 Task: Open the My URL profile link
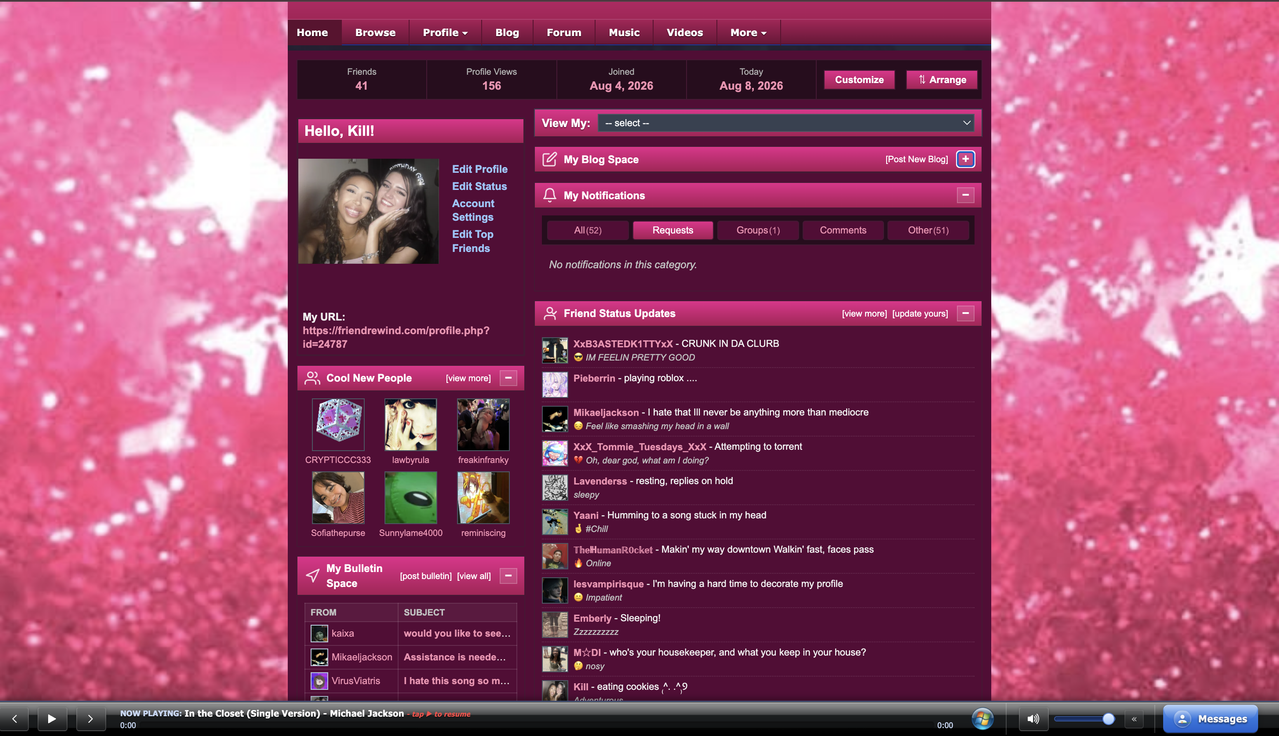(396, 337)
